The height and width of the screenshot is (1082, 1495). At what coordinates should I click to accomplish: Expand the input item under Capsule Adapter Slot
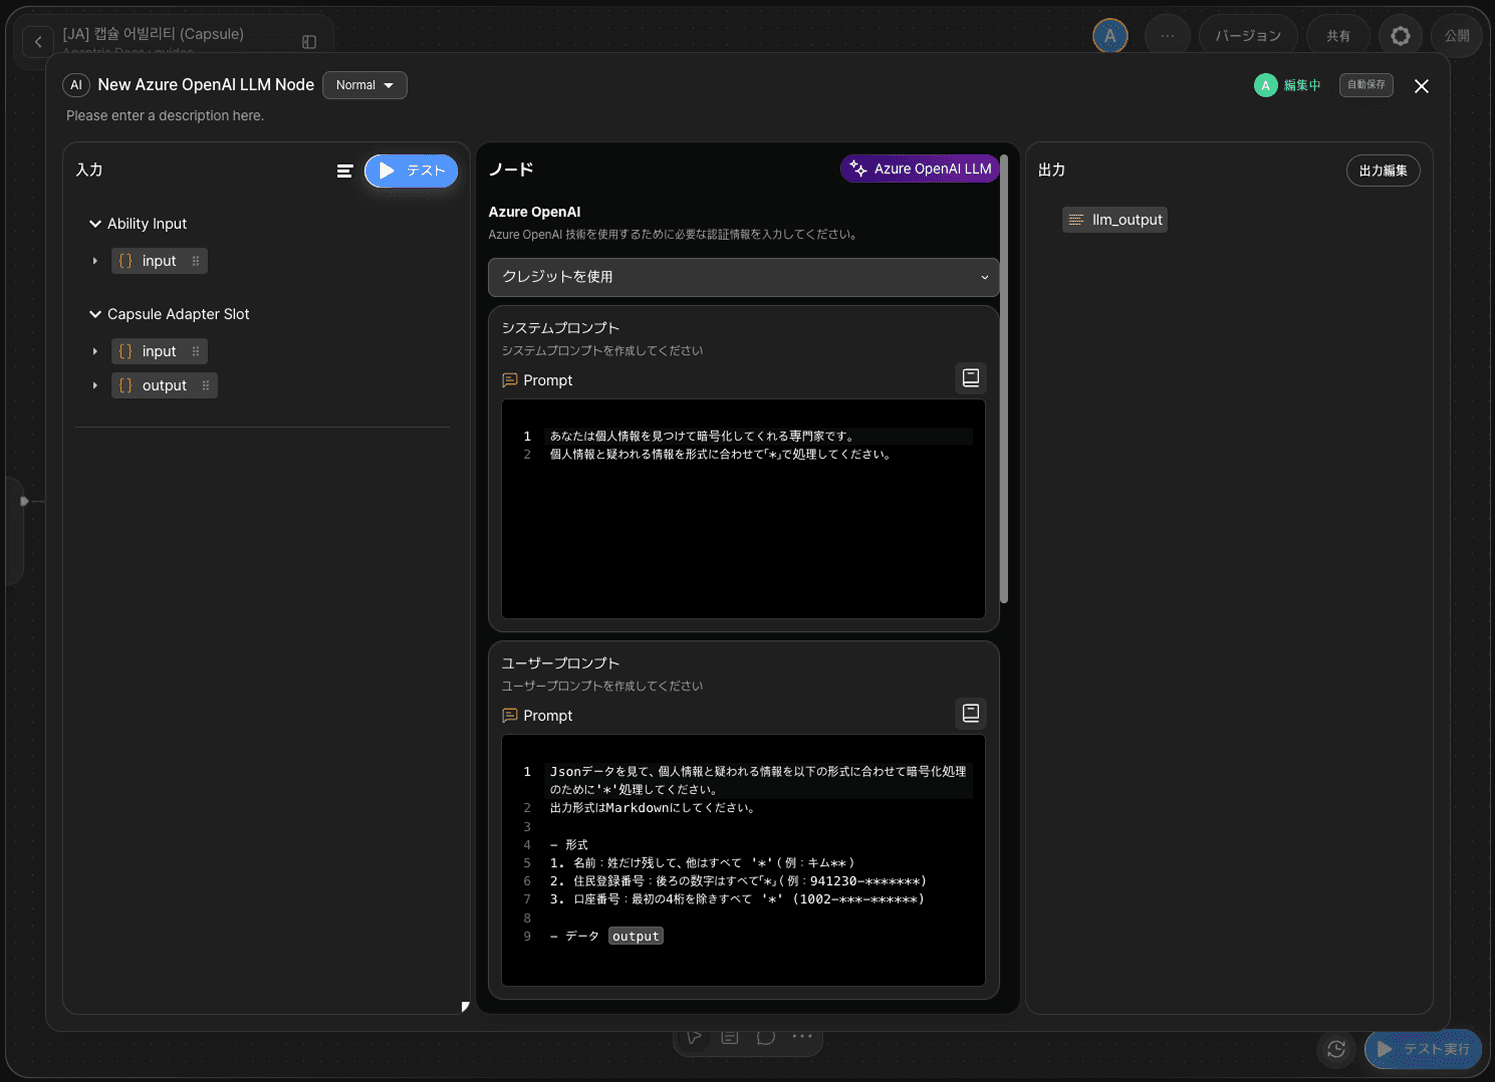click(95, 351)
